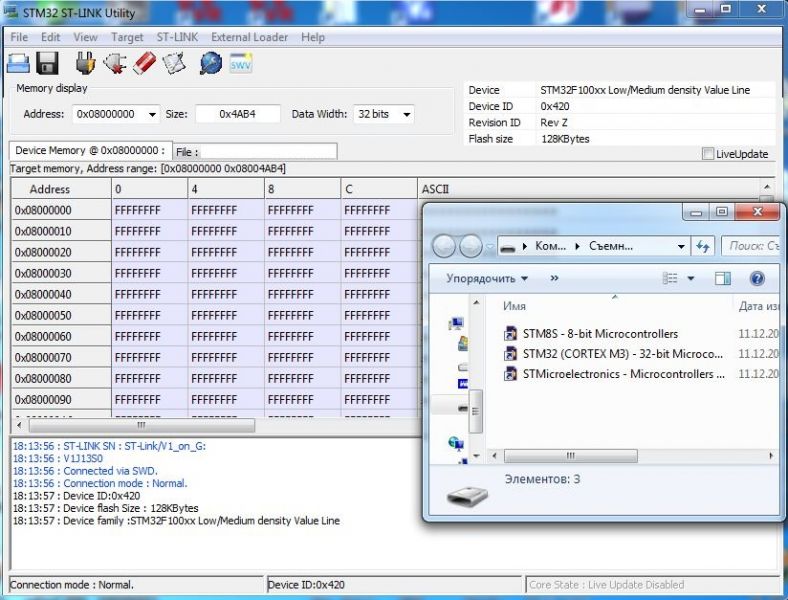
Task: Disconnect from target via toolbar icon
Action: tap(114, 64)
